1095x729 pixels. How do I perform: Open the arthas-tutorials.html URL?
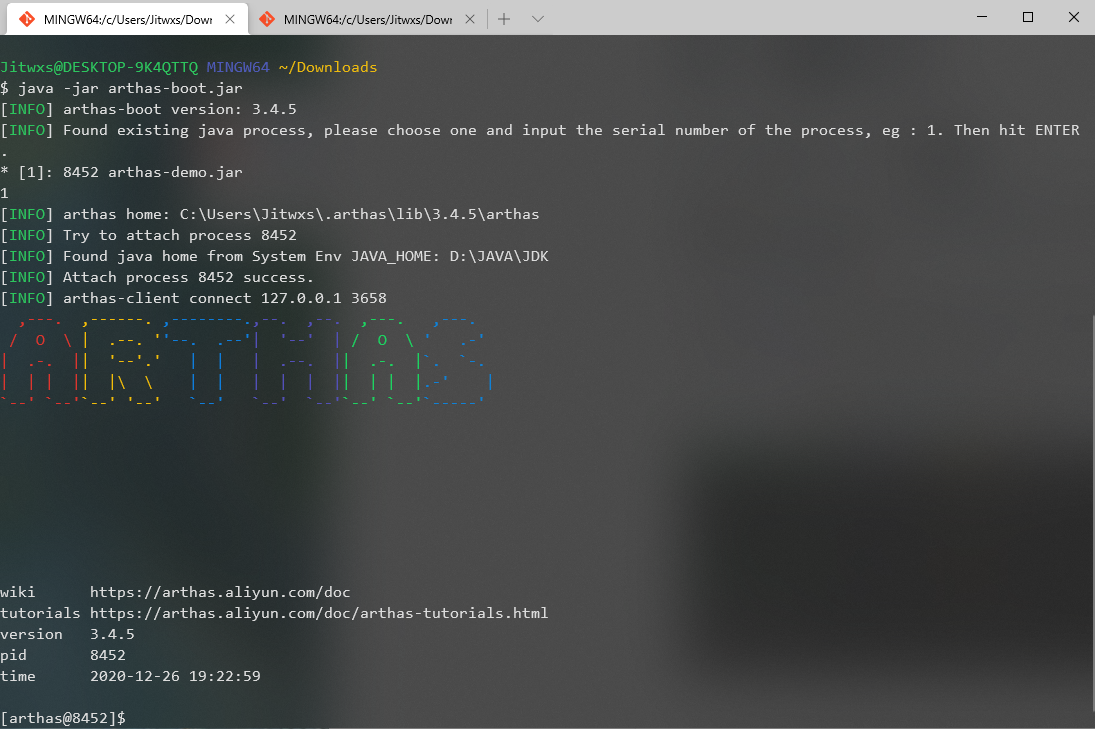click(x=319, y=613)
